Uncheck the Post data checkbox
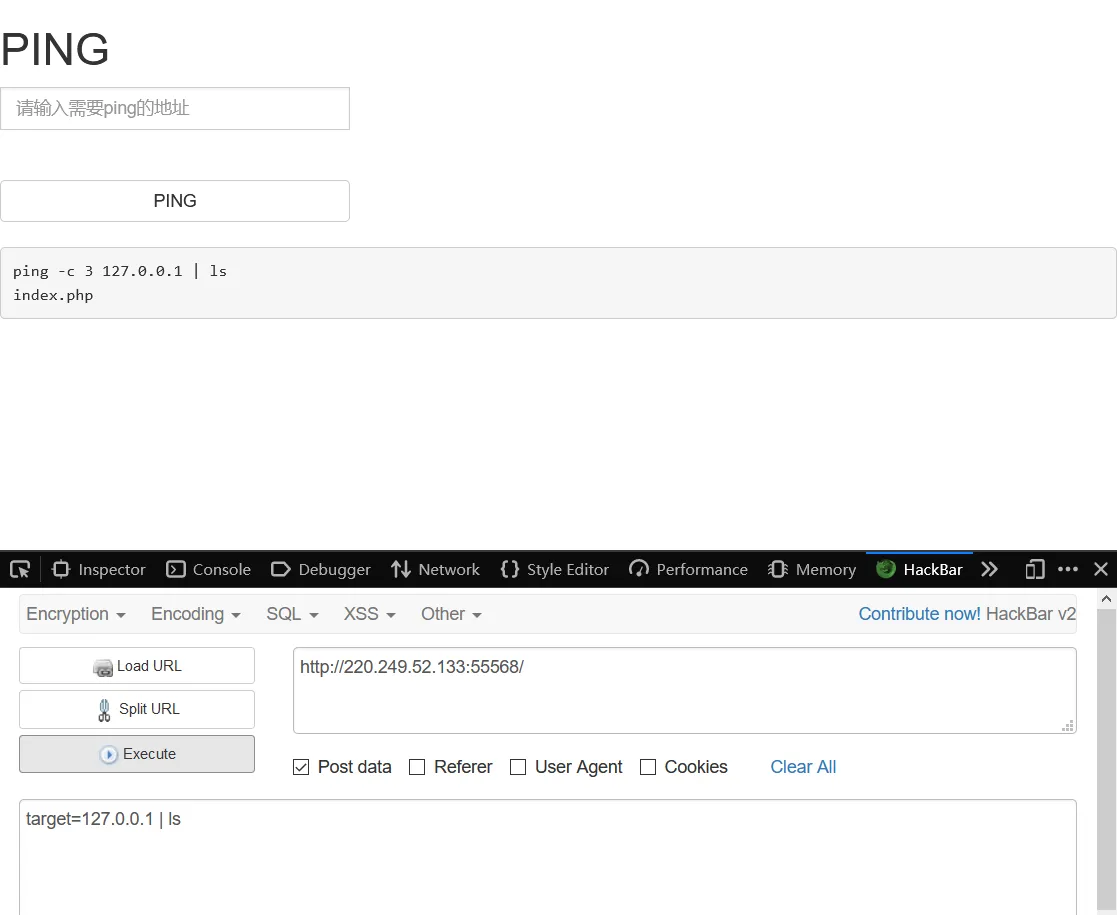Image resolution: width=1117 pixels, height=915 pixels. click(x=301, y=767)
